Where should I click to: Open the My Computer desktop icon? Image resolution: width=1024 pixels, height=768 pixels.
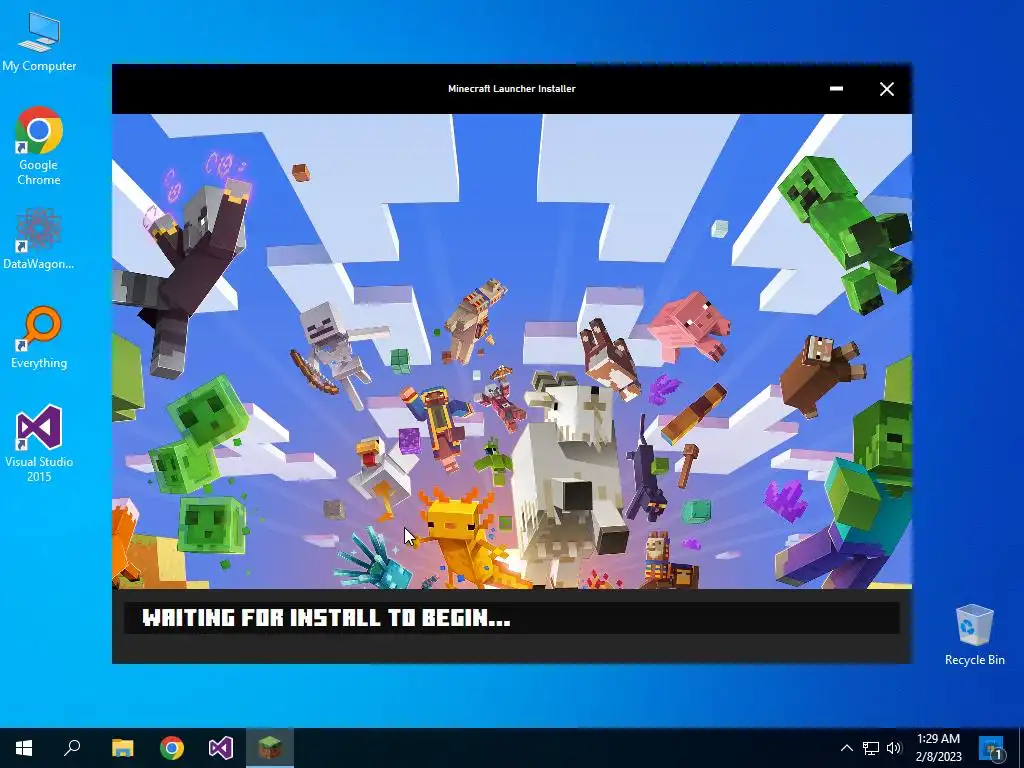39,42
